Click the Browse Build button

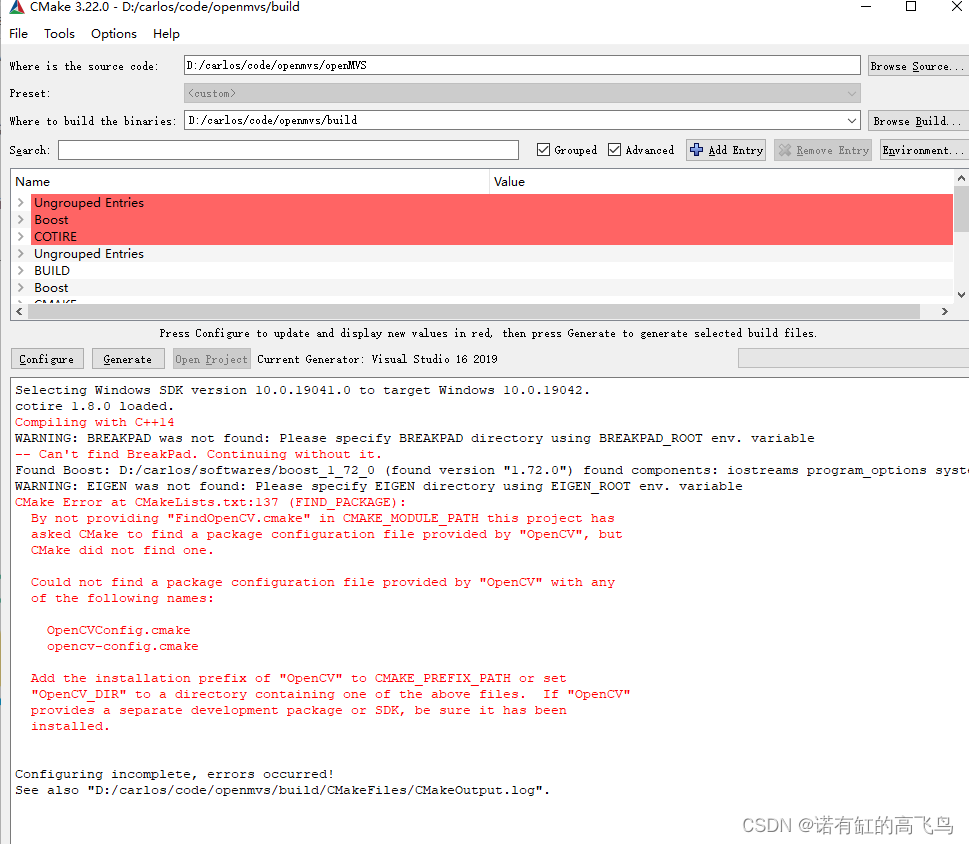(x=918, y=120)
